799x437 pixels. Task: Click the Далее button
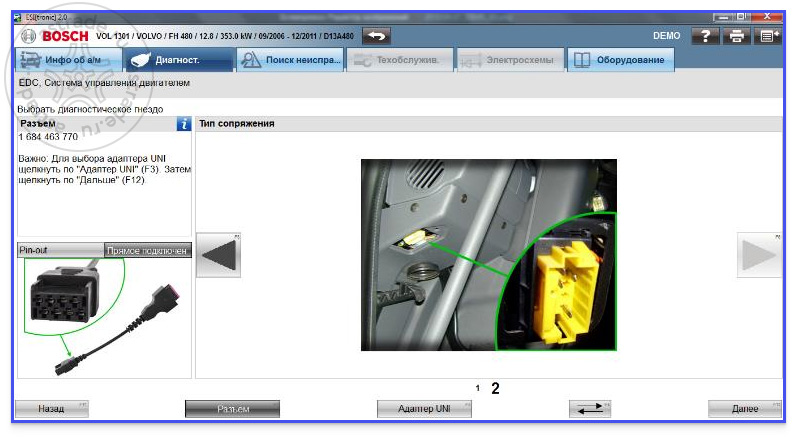point(745,408)
